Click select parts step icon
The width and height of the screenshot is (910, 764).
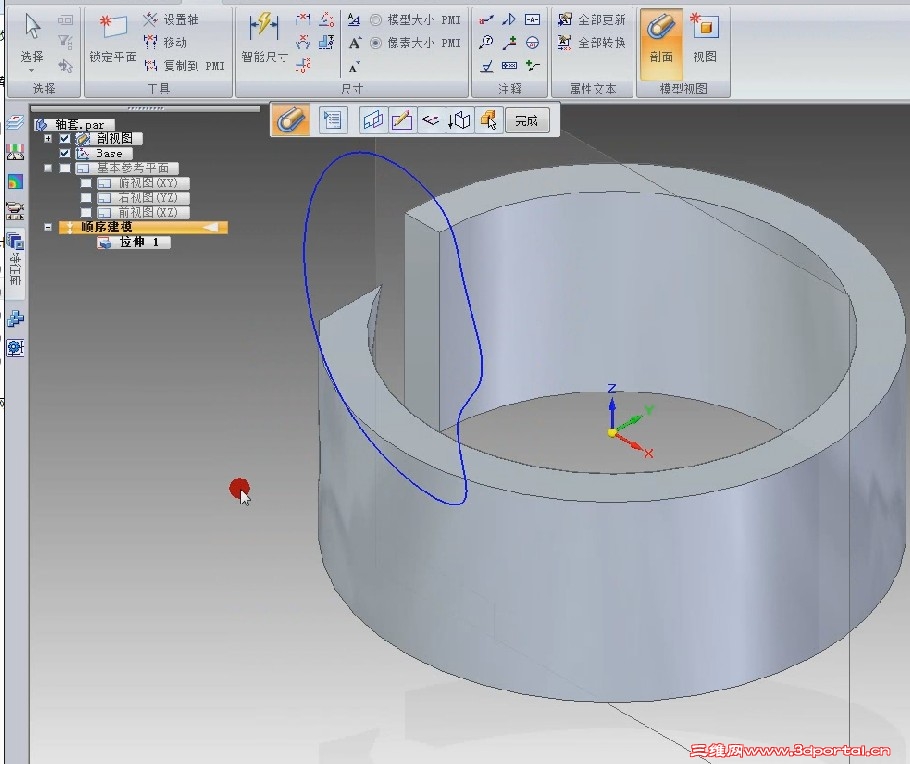tap(488, 120)
